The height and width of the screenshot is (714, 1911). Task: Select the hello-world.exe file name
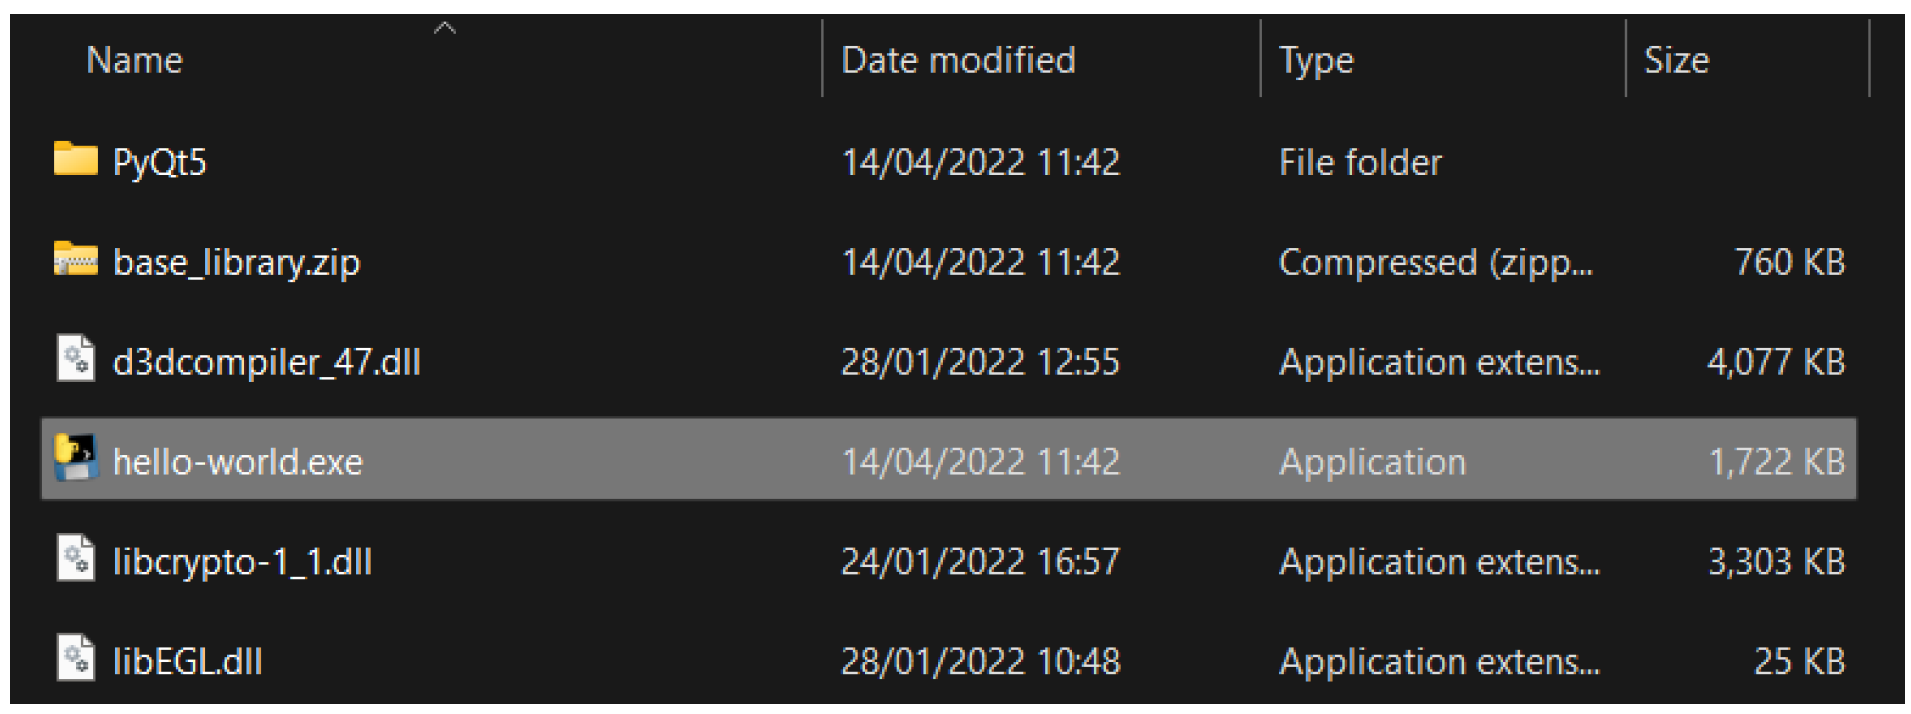[237, 462]
